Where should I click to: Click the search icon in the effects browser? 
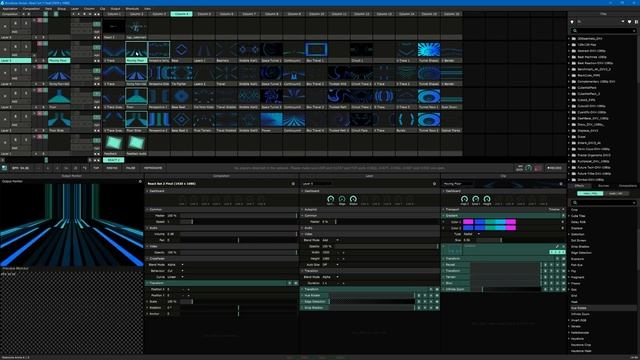pyautogui.click(x=574, y=202)
